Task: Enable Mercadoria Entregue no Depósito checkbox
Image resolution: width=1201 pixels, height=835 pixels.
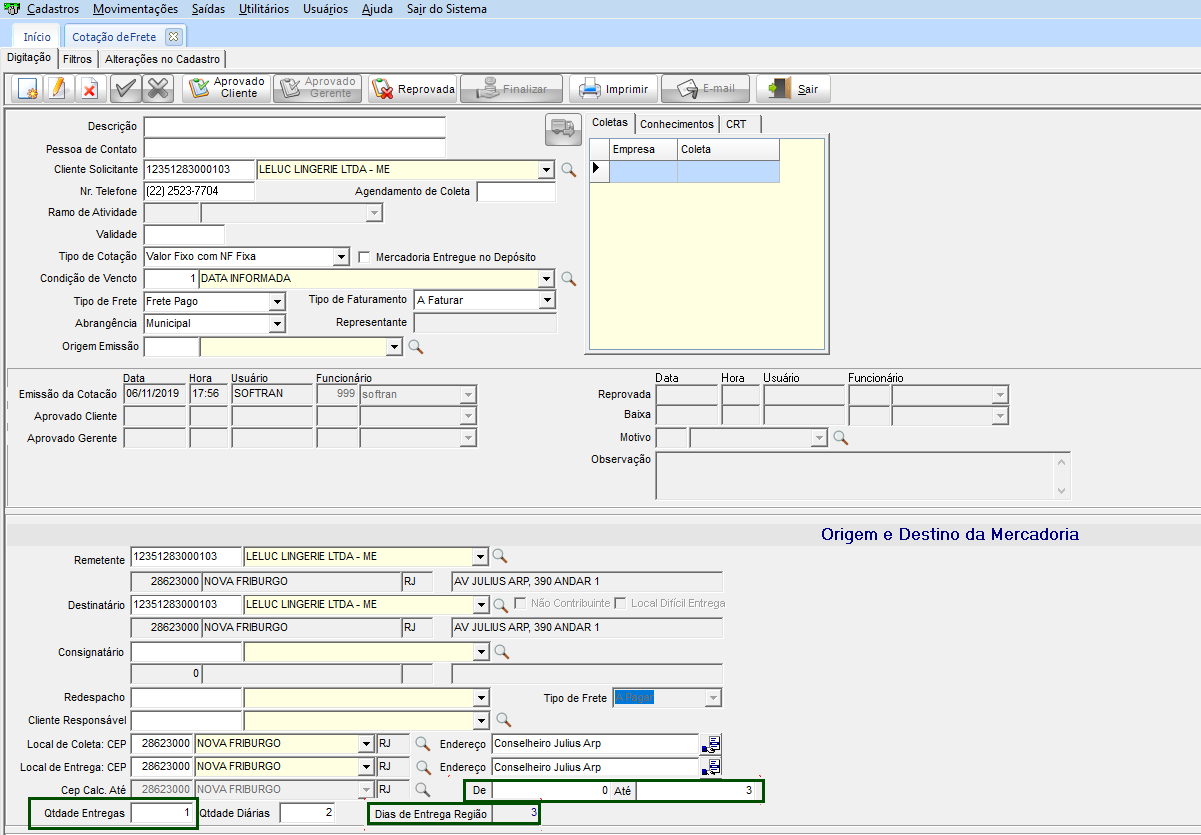Action: (365, 257)
